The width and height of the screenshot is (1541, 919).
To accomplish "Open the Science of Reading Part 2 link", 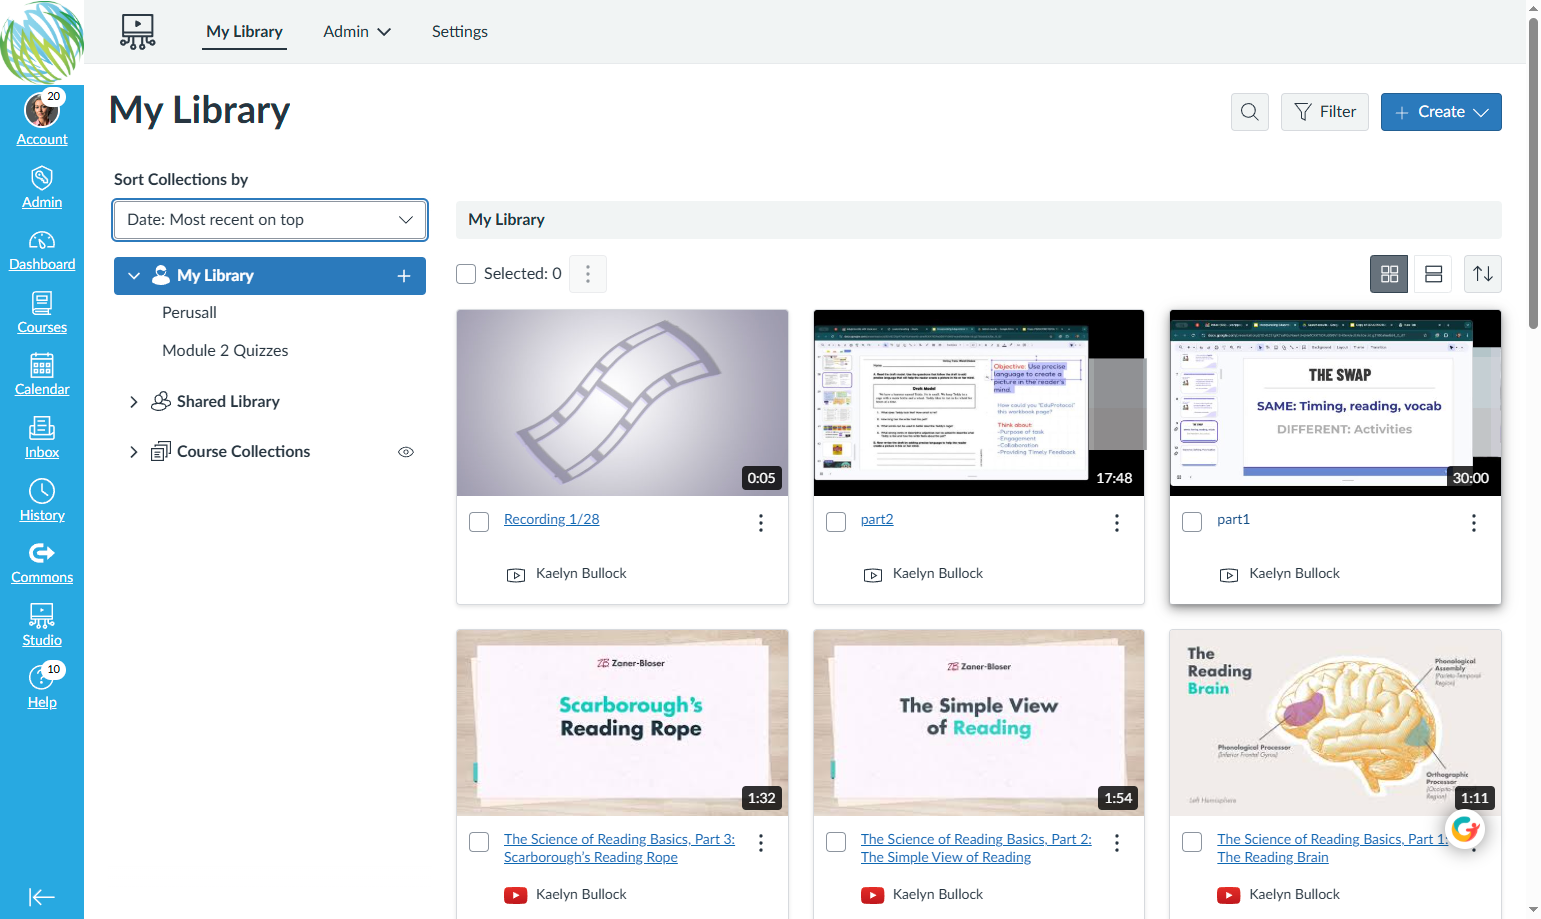I will 976,849.
